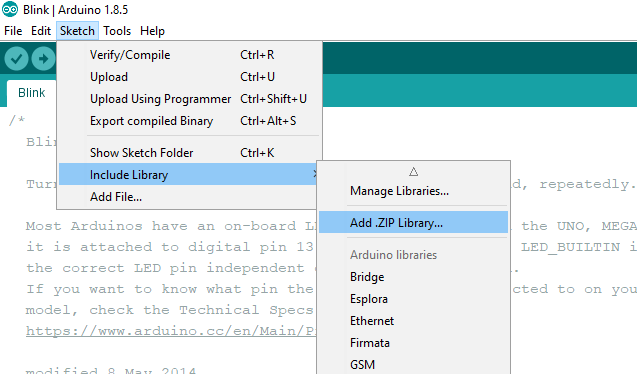Expand the Include Library submenu arrow
The height and width of the screenshot is (374, 637).
[315, 174]
